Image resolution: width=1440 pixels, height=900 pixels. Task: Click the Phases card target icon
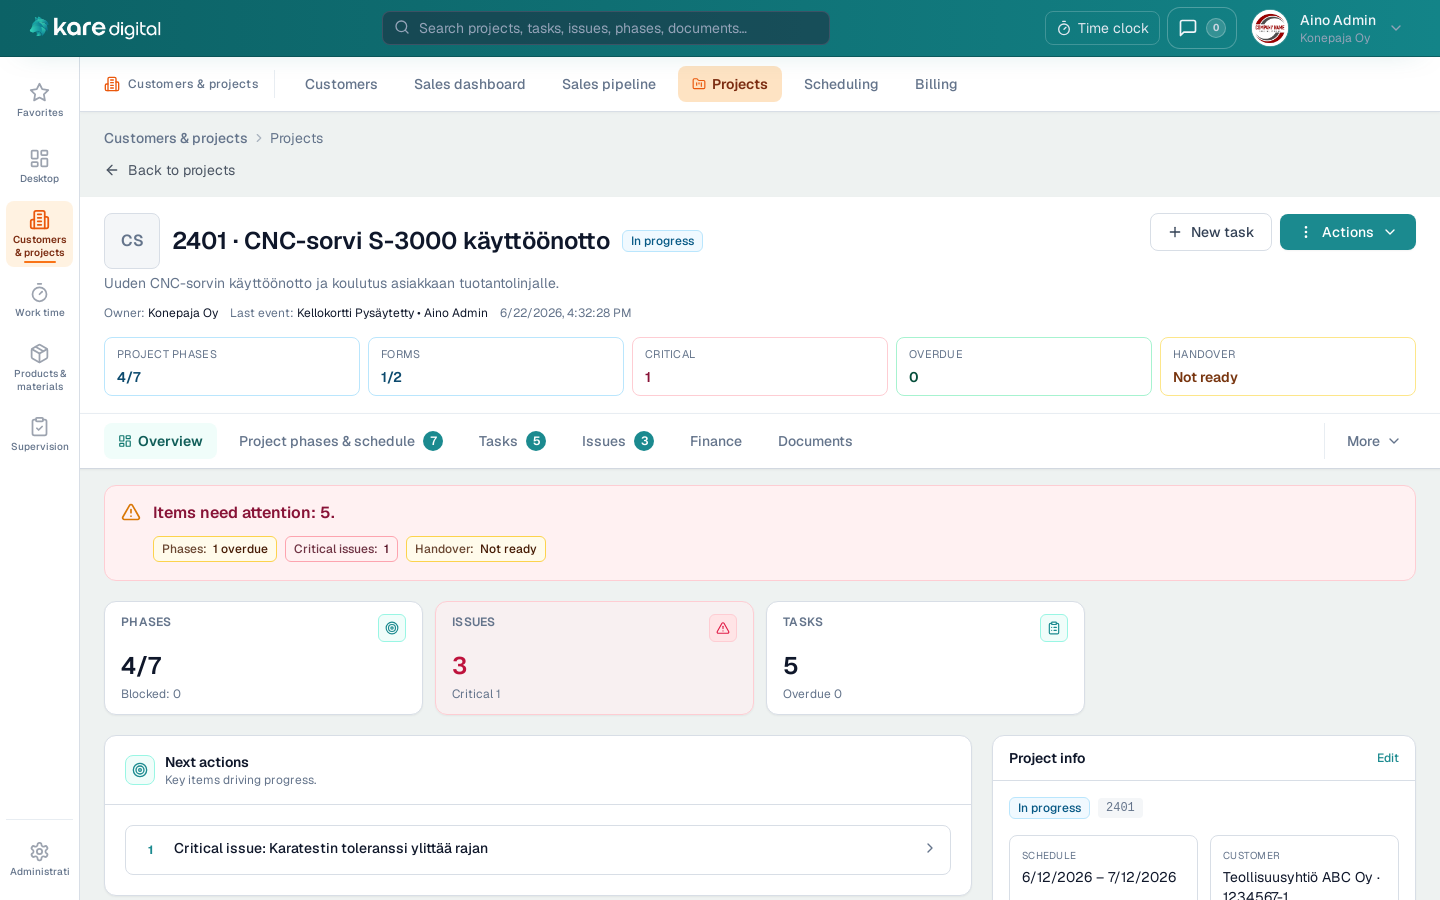click(x=392, y=628)
